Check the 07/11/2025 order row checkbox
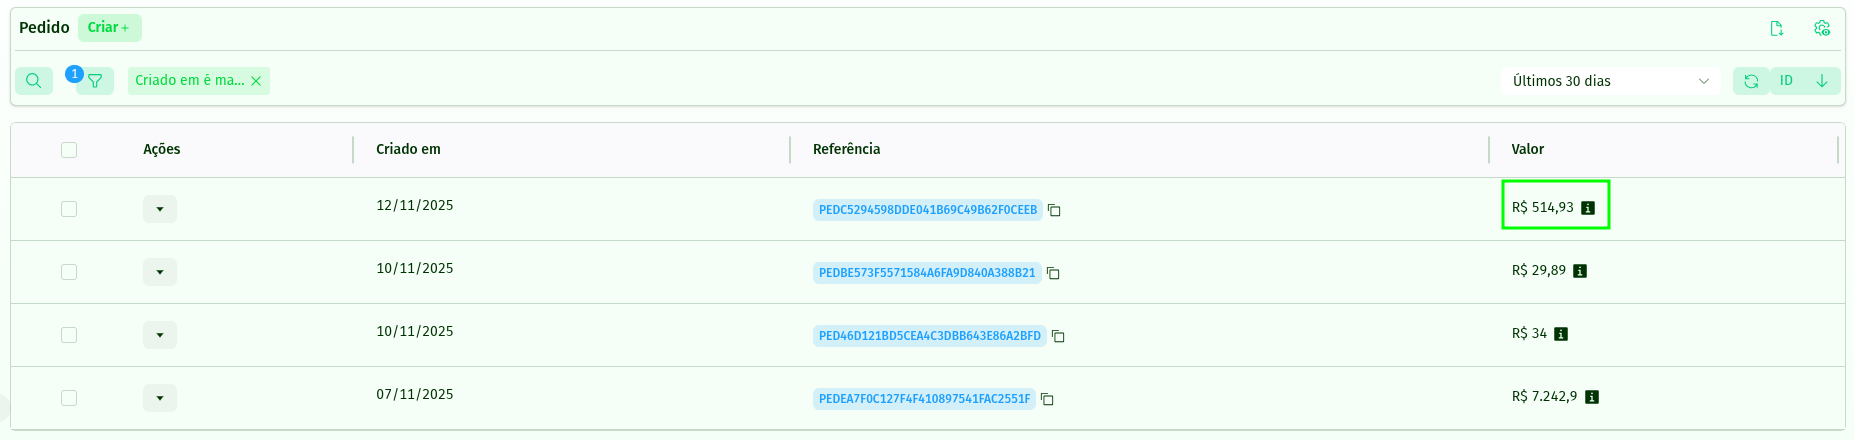The height and width of the screenshot is (440, 1854). pos(69,398)
